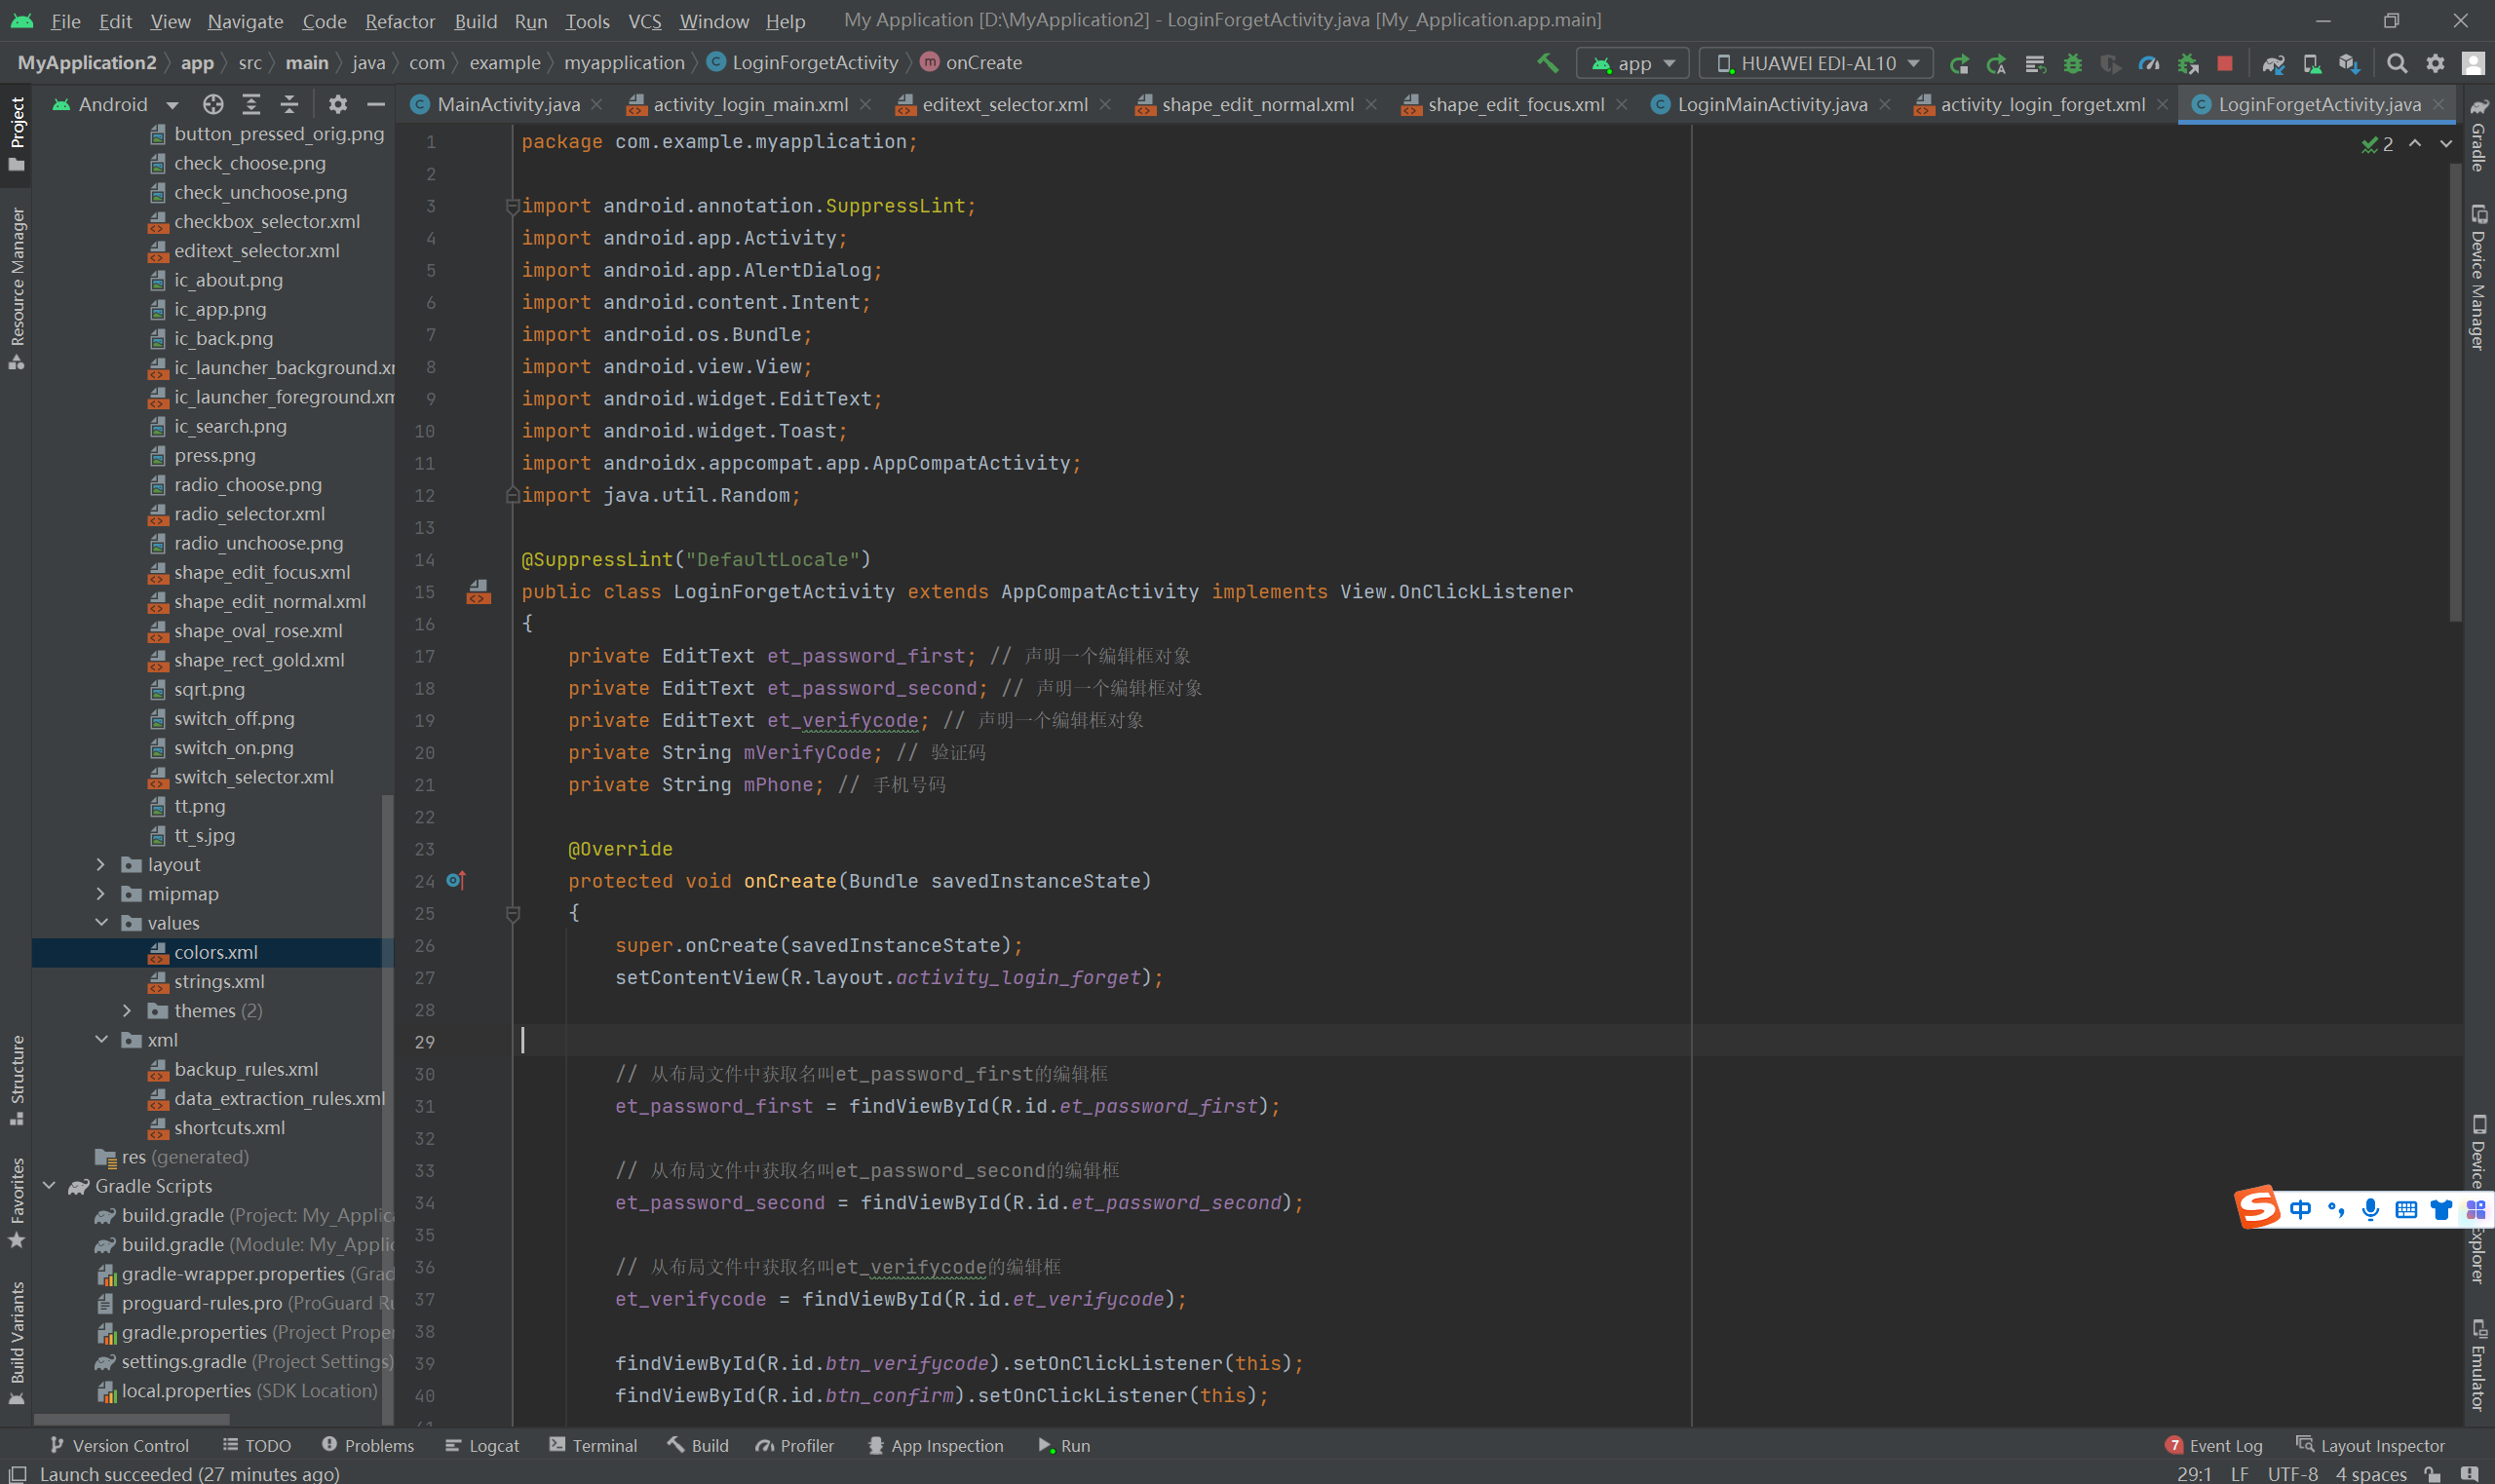2495x1484 pixels.
Task: Expand the layout folder in tree
Action: click(x=101, y=864)
